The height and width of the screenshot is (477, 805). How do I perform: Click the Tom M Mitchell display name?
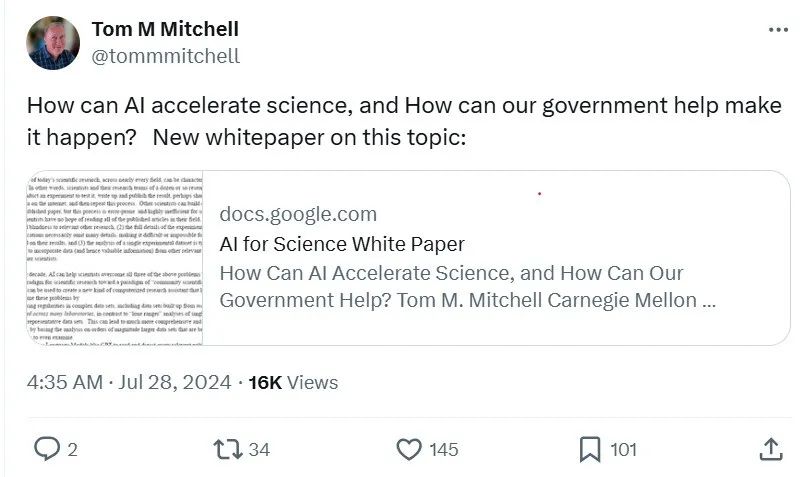pyautogui.click(x=165, y=29)
